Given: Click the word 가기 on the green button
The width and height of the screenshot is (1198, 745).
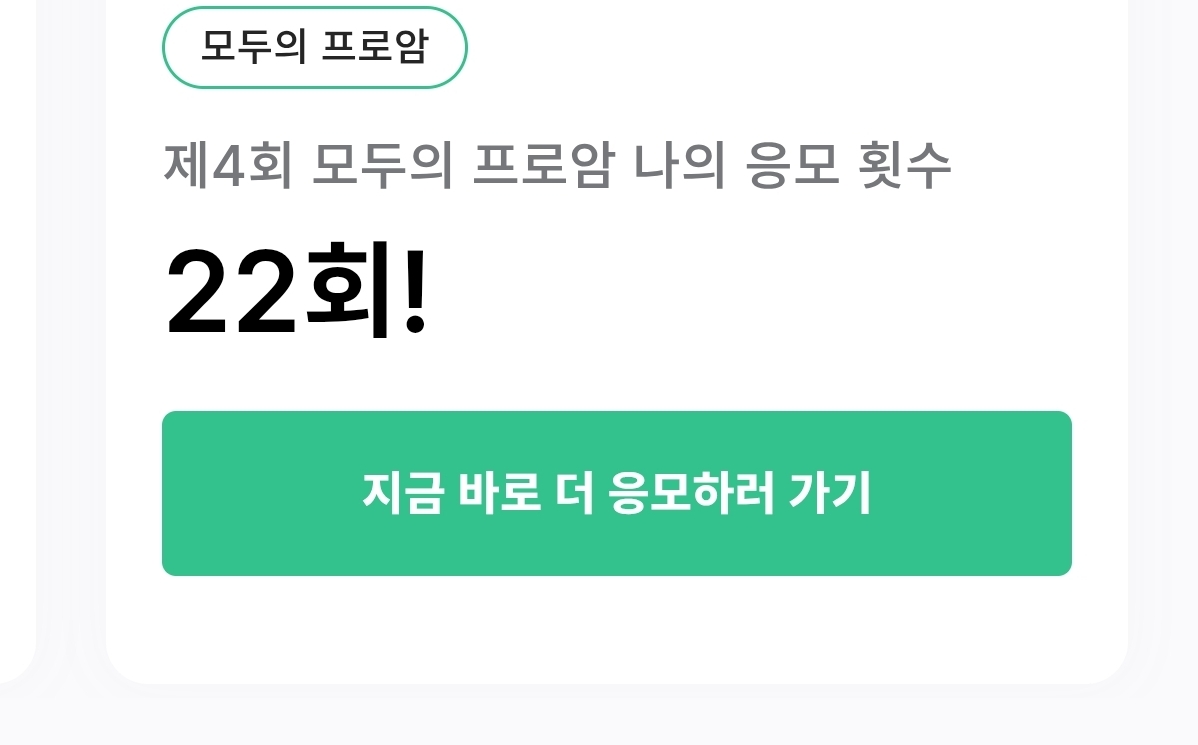Looking at the screenshot, I should click(830, 493).
